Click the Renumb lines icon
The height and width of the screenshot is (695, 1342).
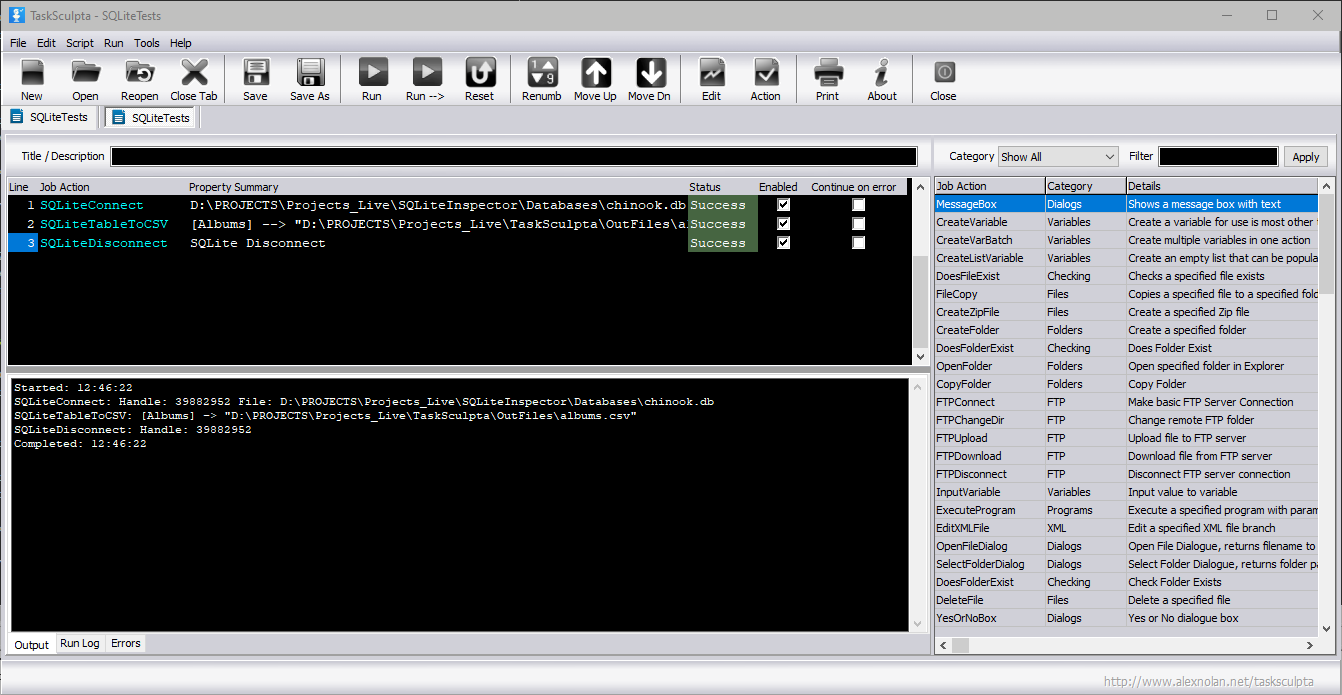542,74
